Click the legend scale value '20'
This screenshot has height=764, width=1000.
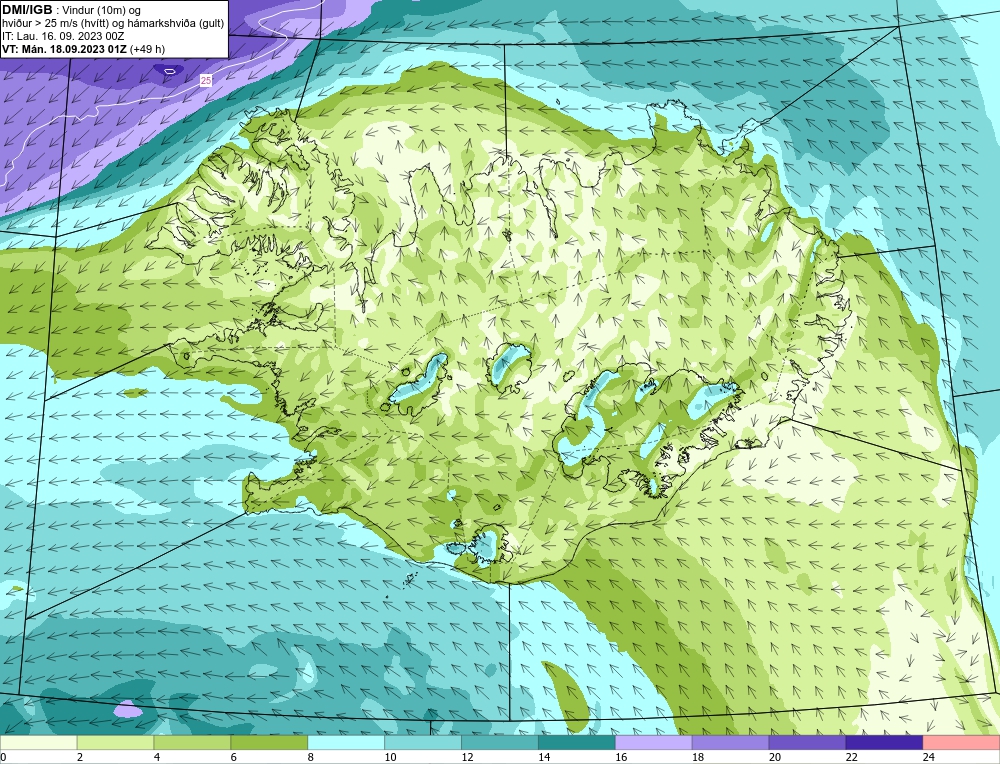(775, 757)
